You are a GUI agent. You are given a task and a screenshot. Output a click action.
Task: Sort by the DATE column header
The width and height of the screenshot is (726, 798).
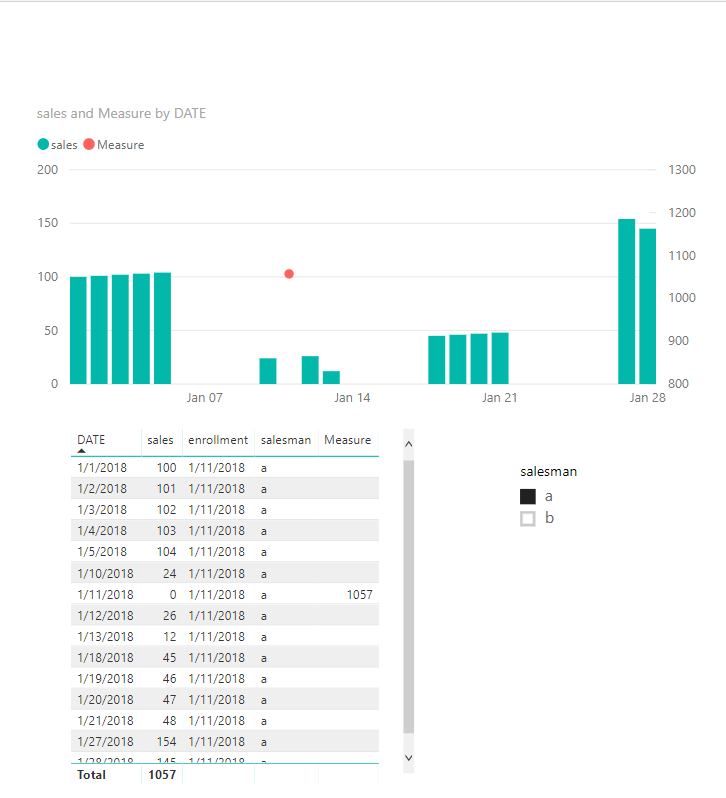point(91,440)
